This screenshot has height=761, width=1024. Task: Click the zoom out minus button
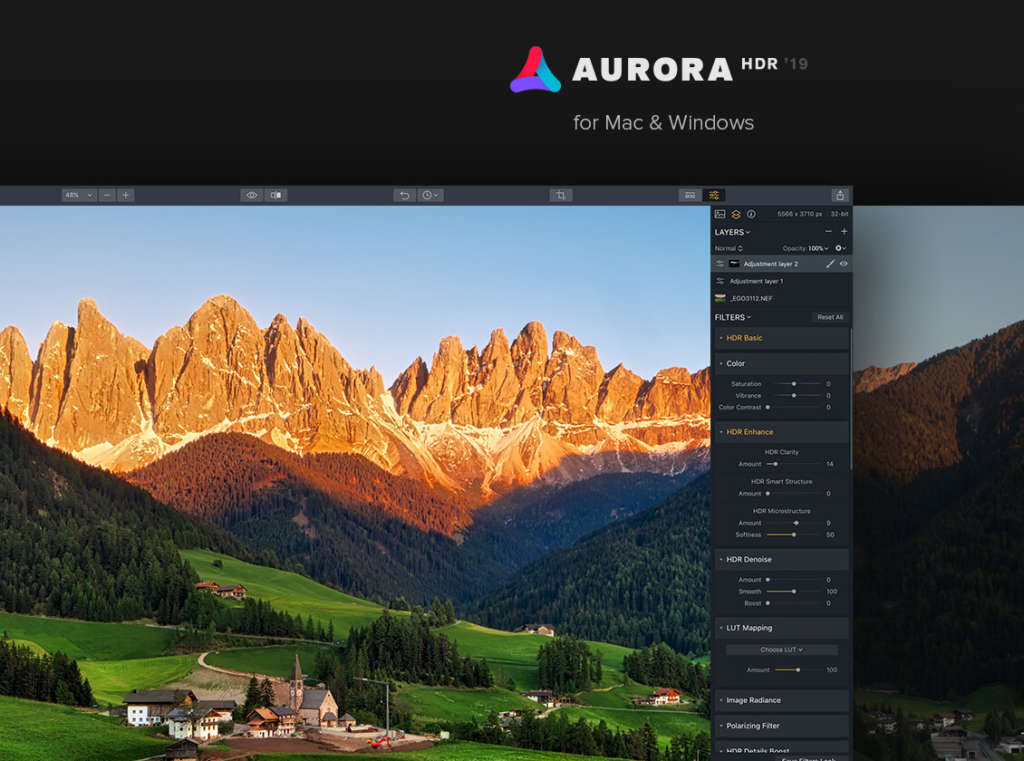tap(107, 195)
